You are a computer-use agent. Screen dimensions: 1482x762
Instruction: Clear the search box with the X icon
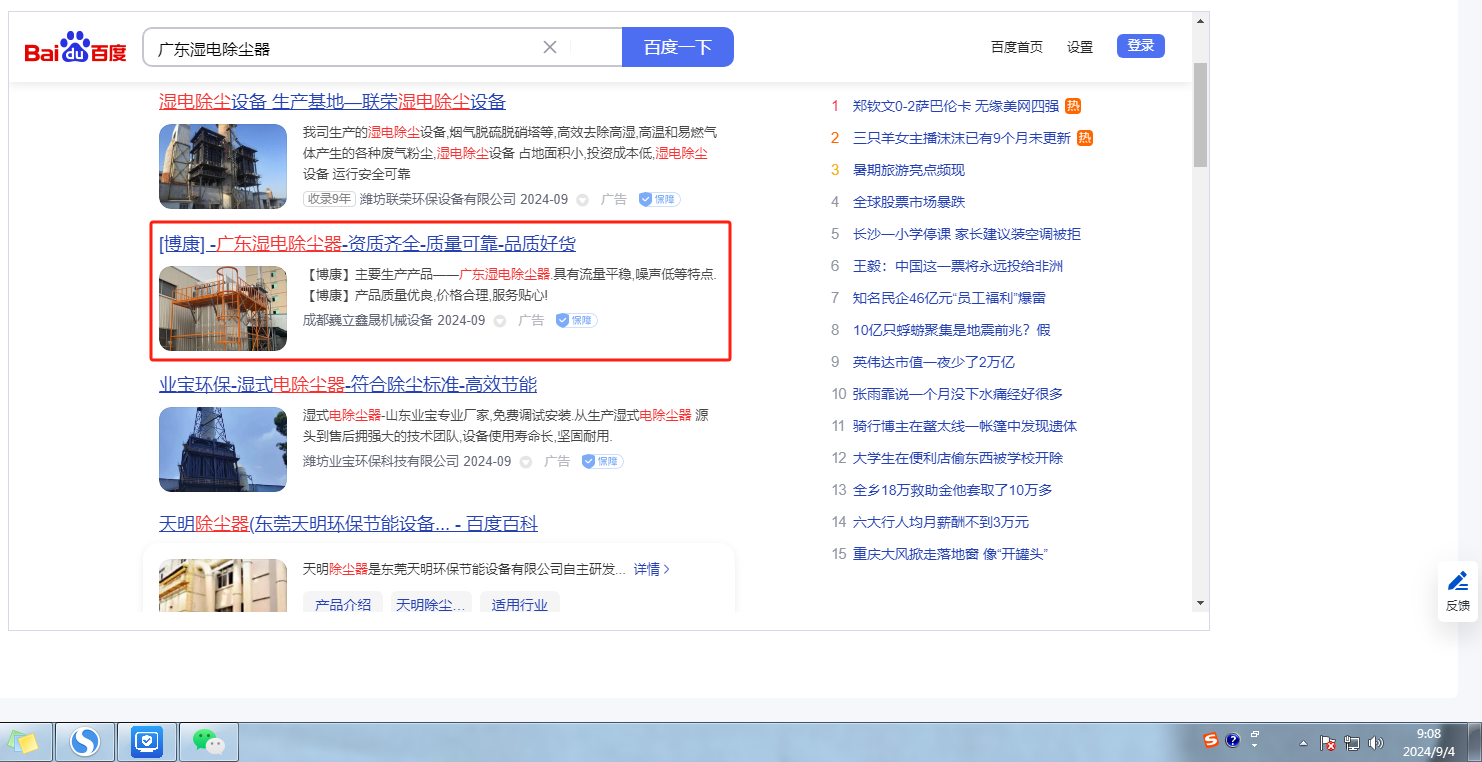point(549,47)
